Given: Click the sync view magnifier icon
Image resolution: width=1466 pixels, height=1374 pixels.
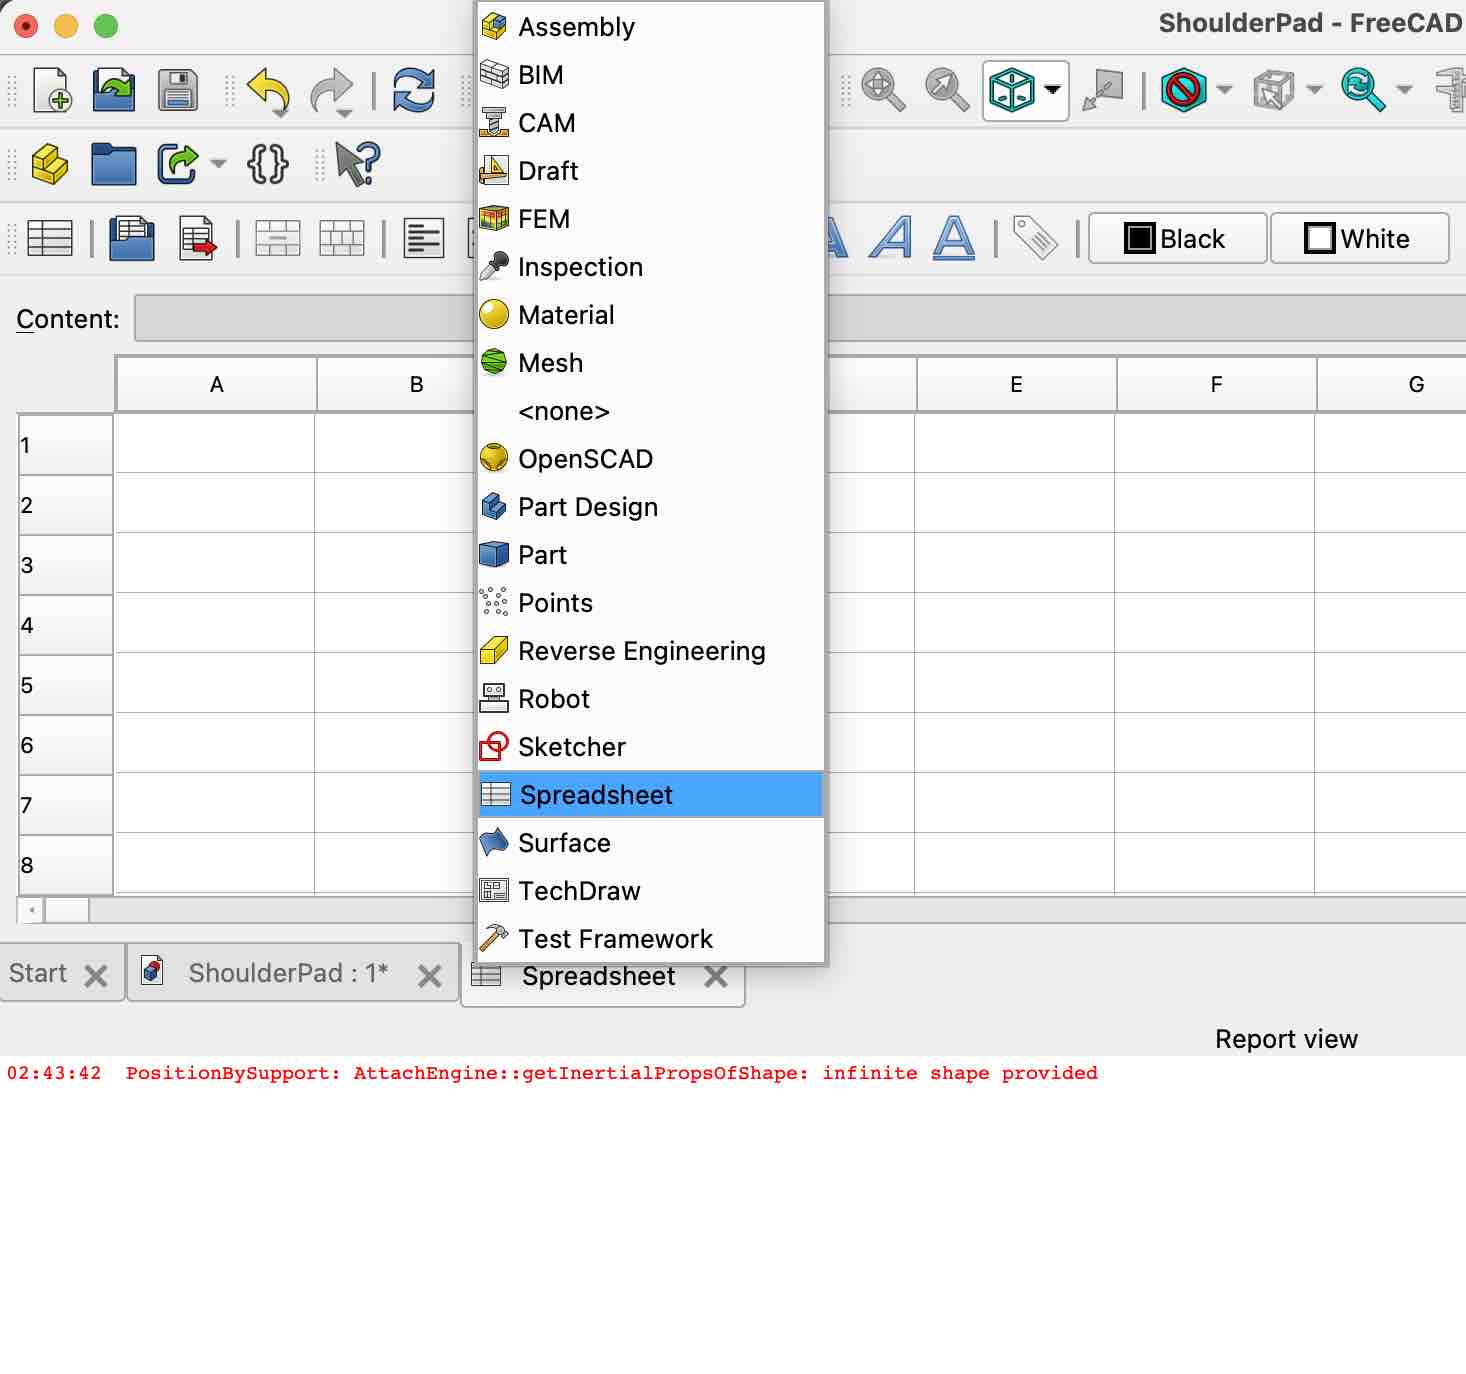Looking at the screenshot, I should tap(1363, 90).
